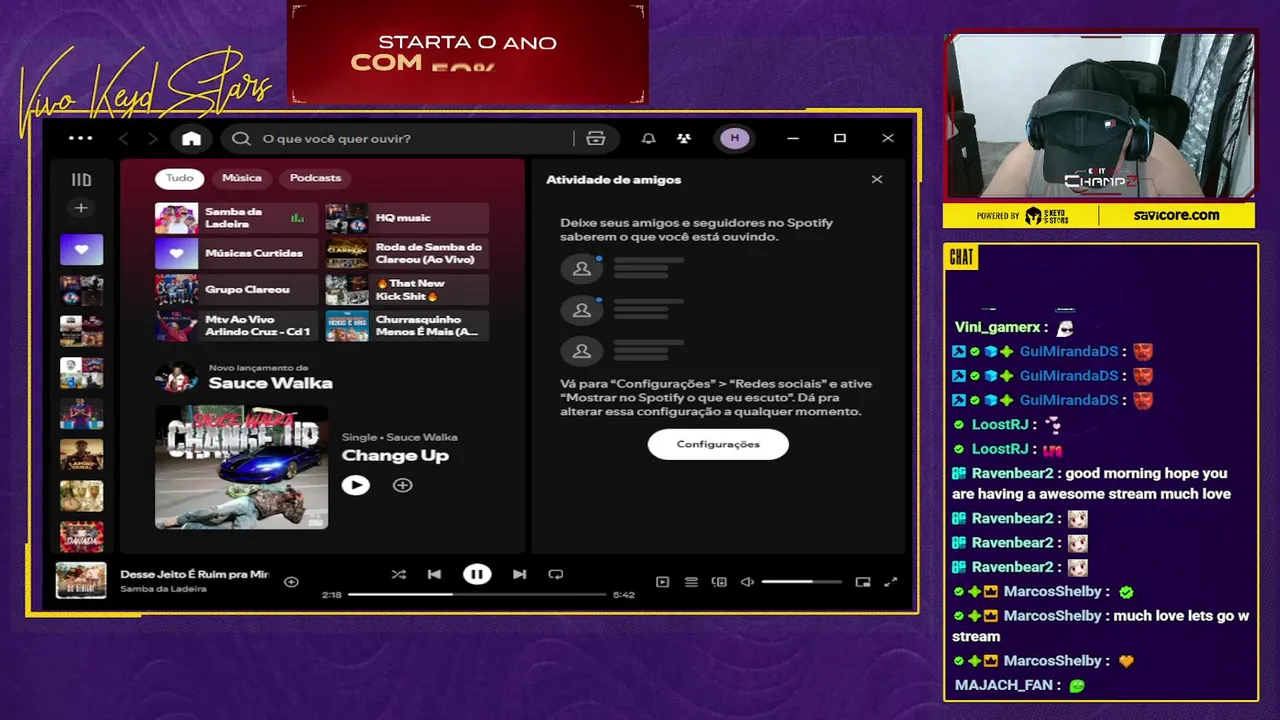Toggle shuffle playback
Viewport: 1280px width, 720px height.
click(x=398, y=575)
